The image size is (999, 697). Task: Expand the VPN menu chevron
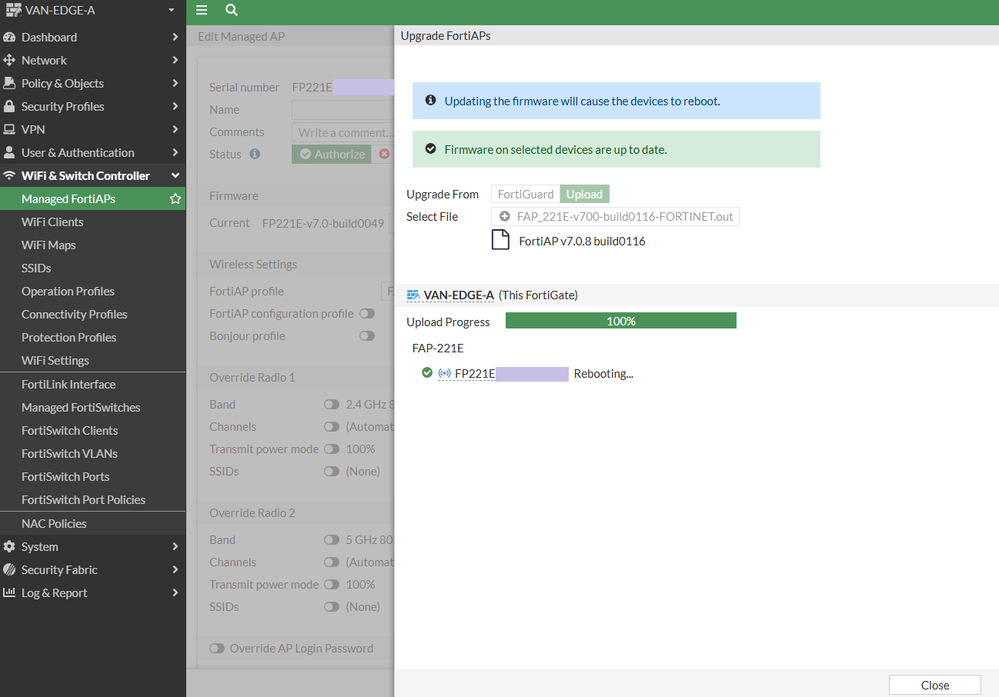[175, 129]
